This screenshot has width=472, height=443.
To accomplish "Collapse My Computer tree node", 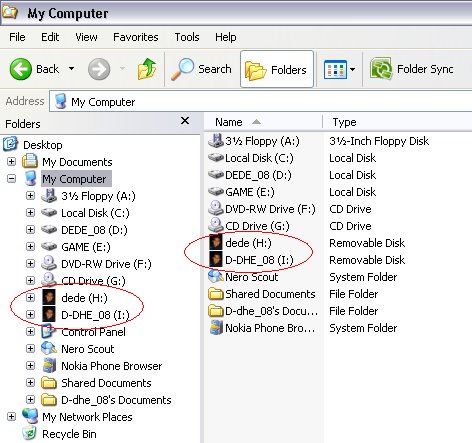I will click(x=11, y=179).
